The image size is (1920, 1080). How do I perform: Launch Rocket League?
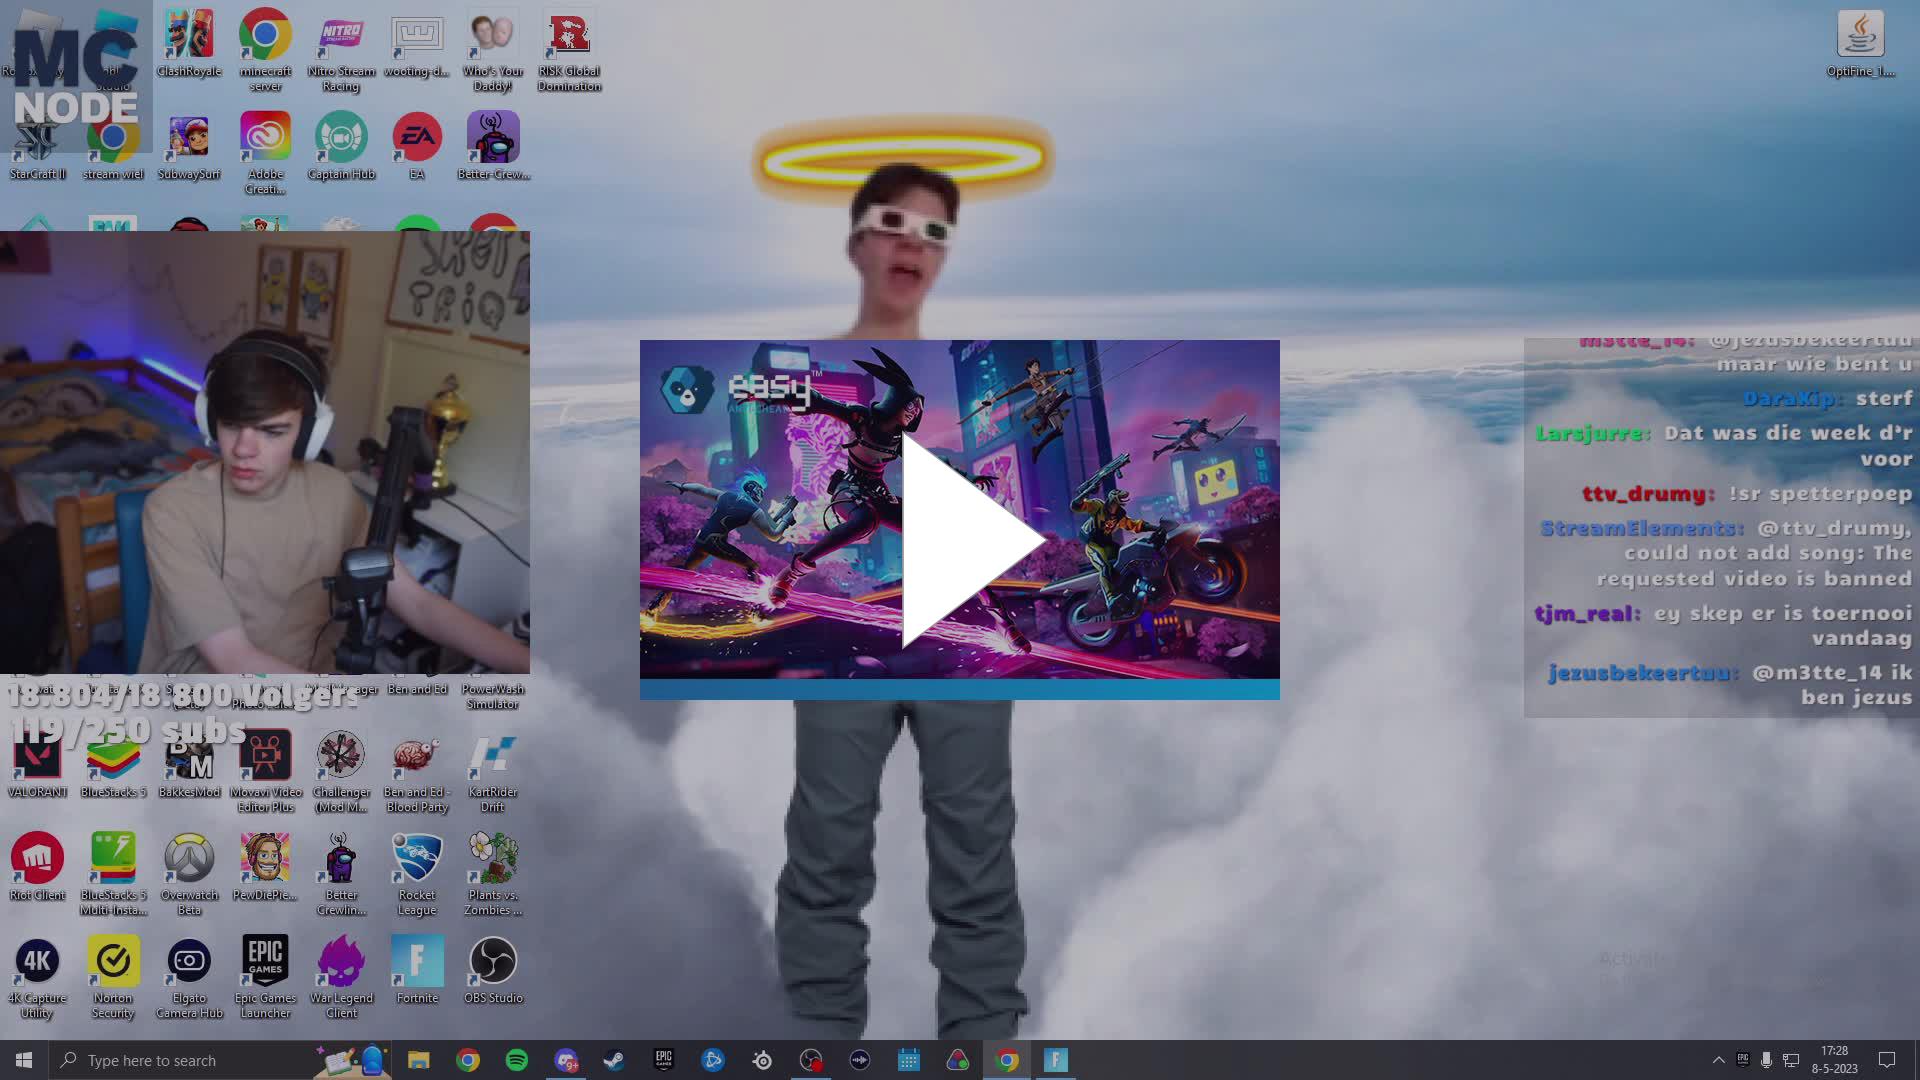(417, 858)
